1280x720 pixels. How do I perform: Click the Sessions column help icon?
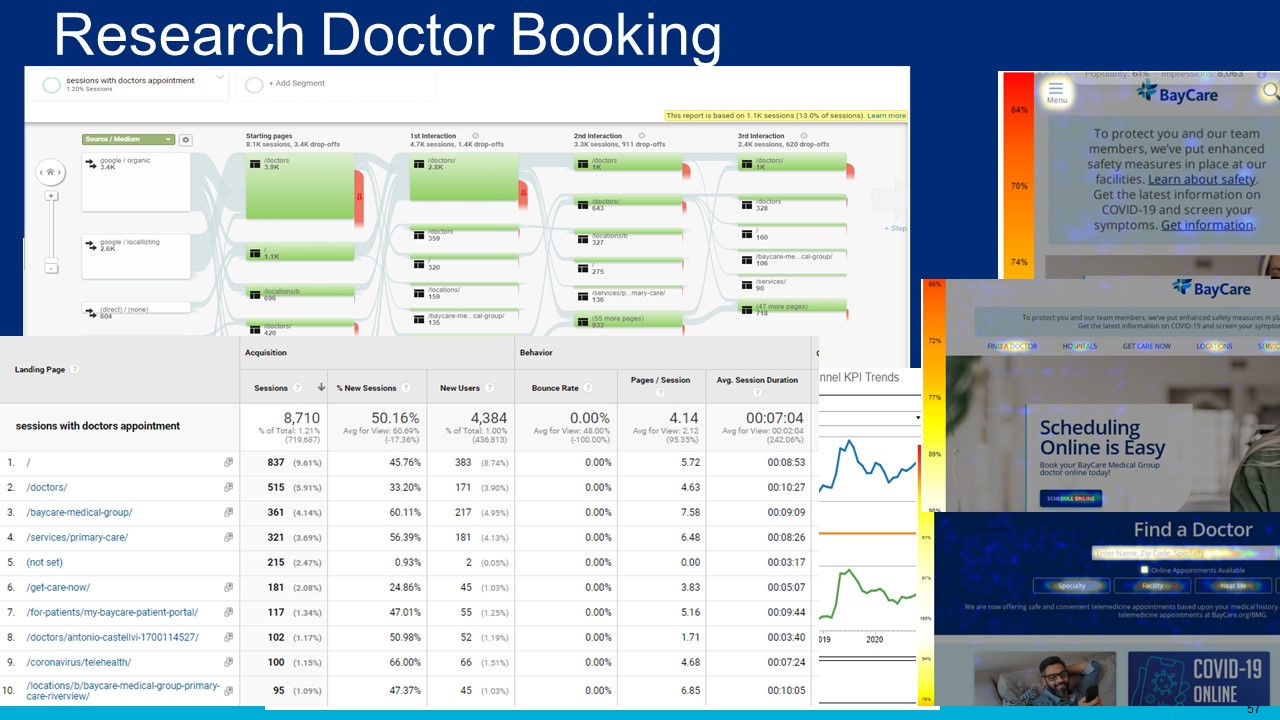[297, 388]
